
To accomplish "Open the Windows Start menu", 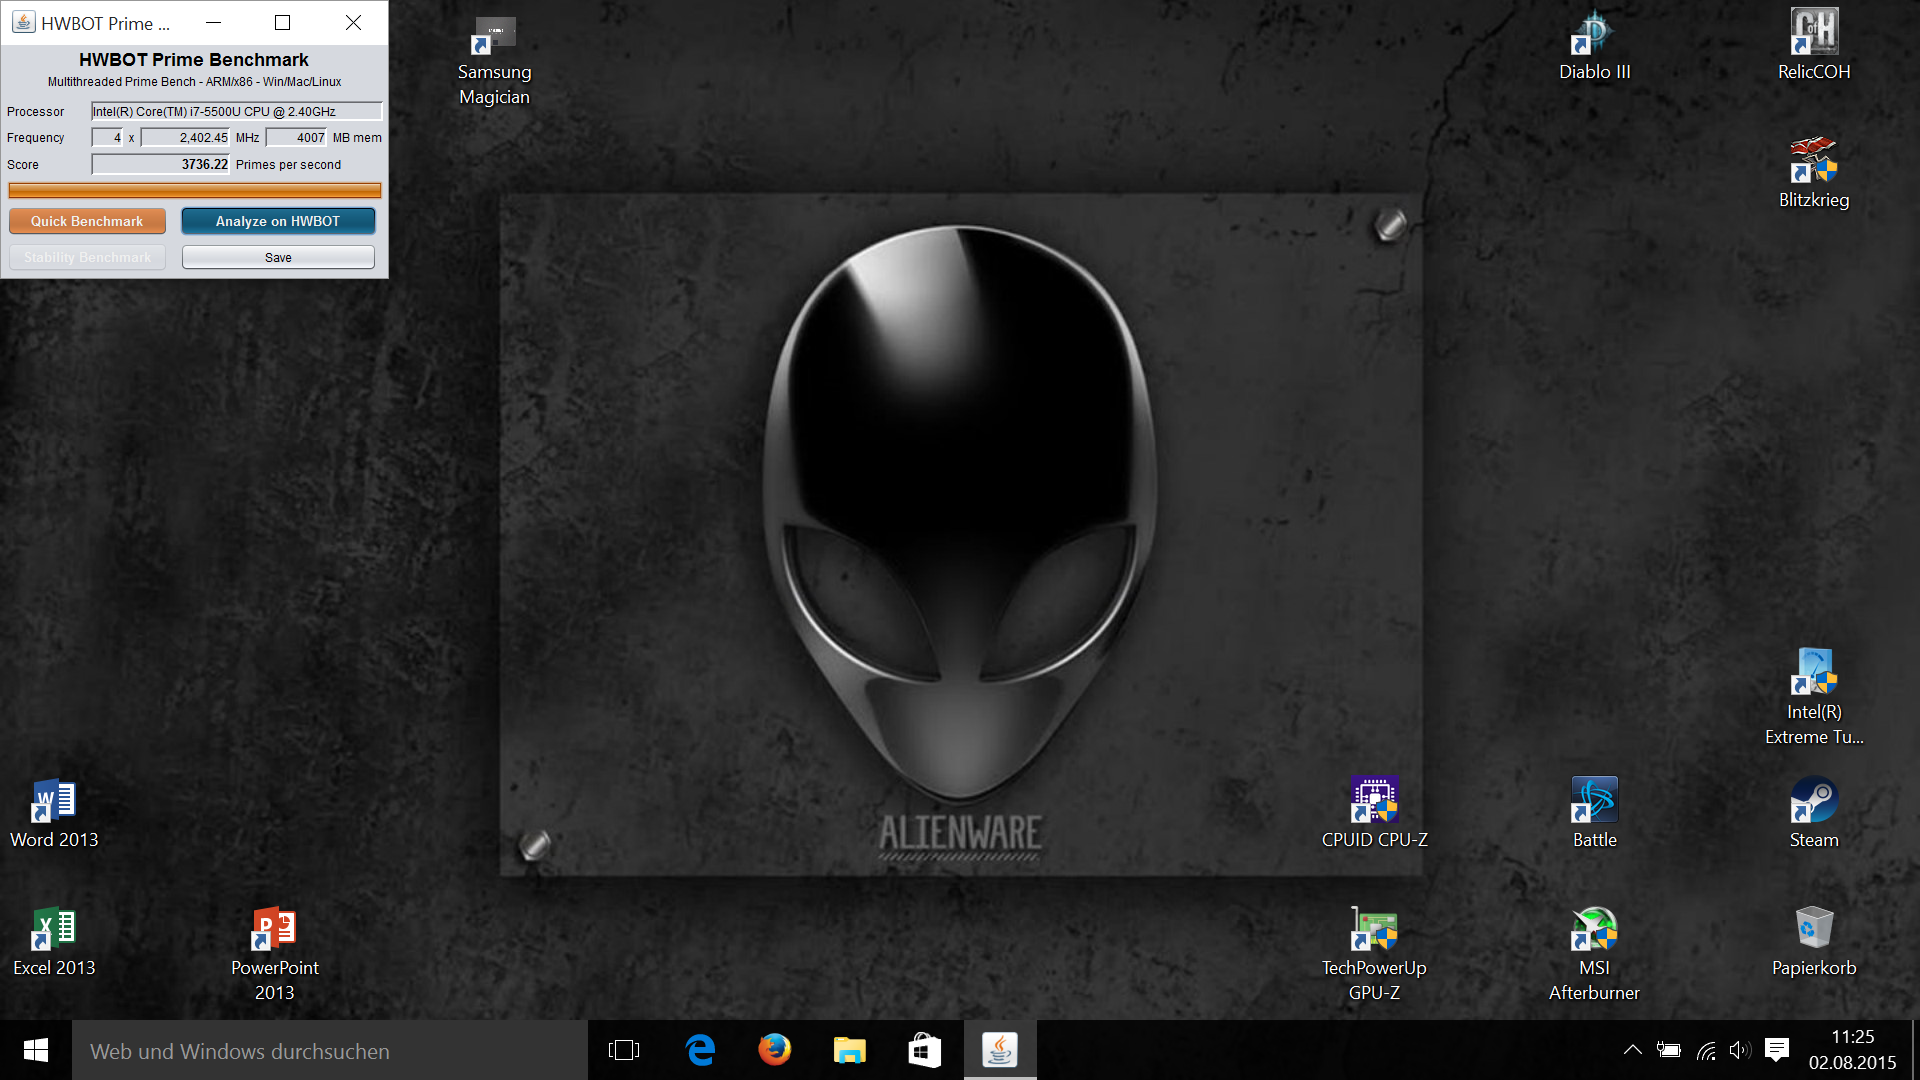I will pos(36,1050).
